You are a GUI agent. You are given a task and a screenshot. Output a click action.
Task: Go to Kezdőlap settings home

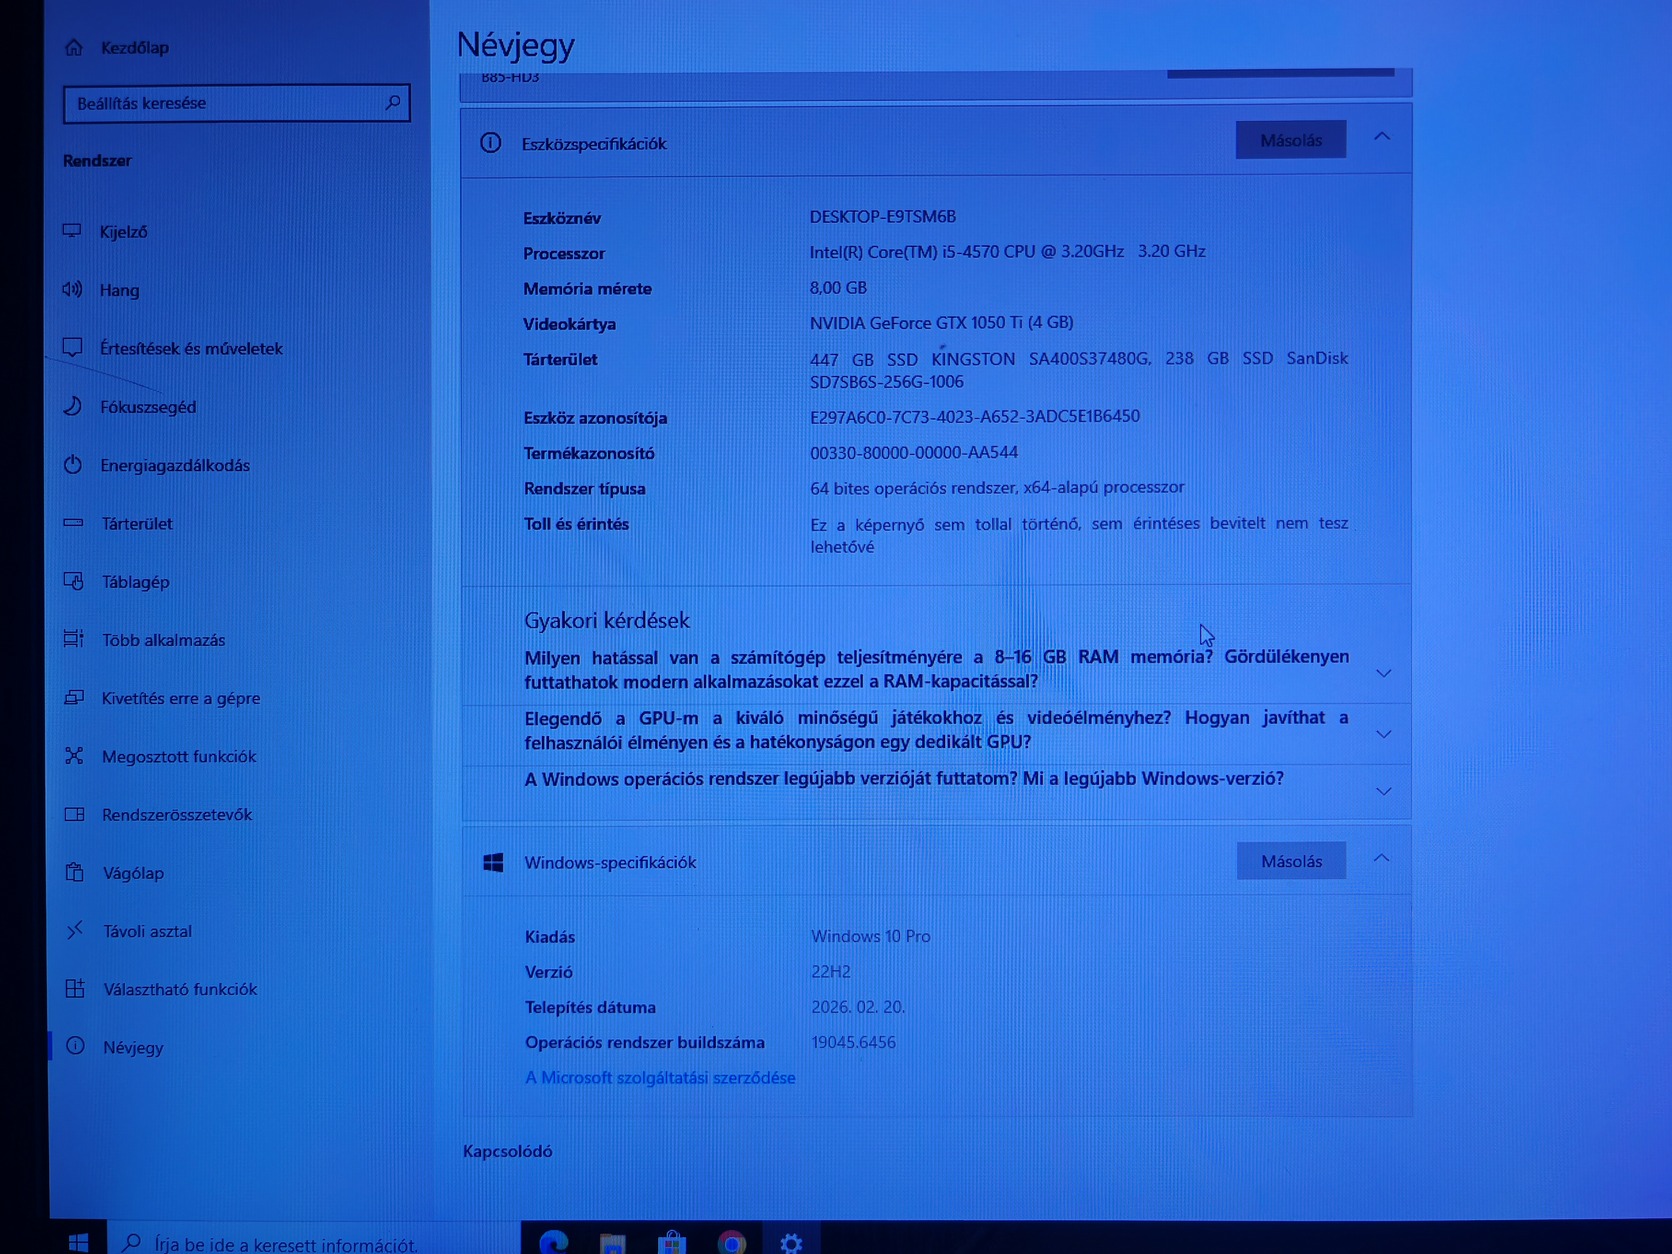pos(134,47)
